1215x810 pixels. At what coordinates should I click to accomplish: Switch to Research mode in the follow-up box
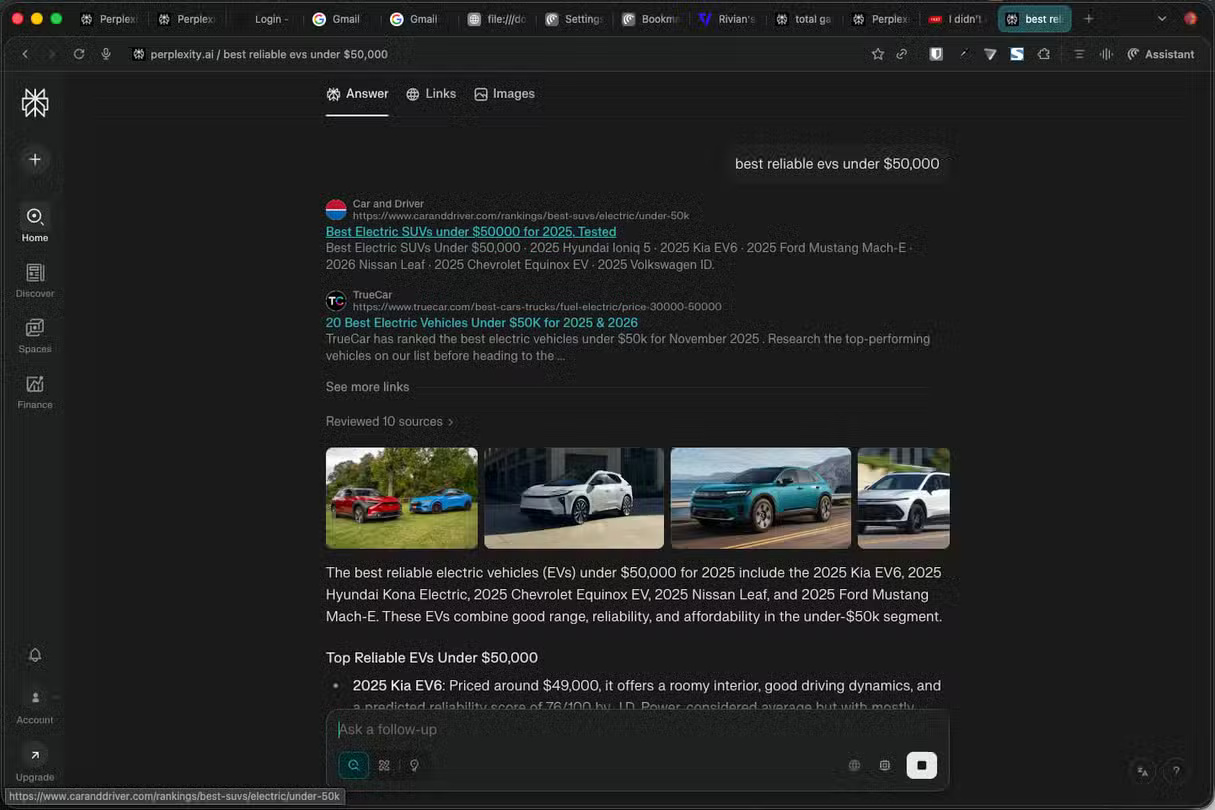pos(384,765)
